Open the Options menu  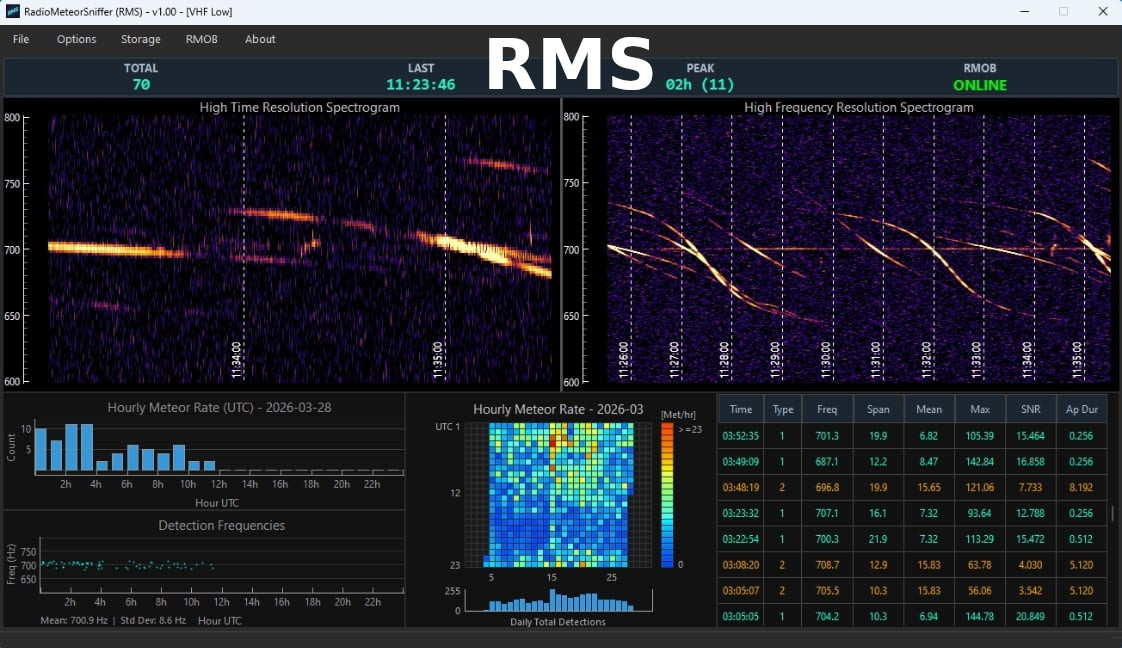point(76,39)
